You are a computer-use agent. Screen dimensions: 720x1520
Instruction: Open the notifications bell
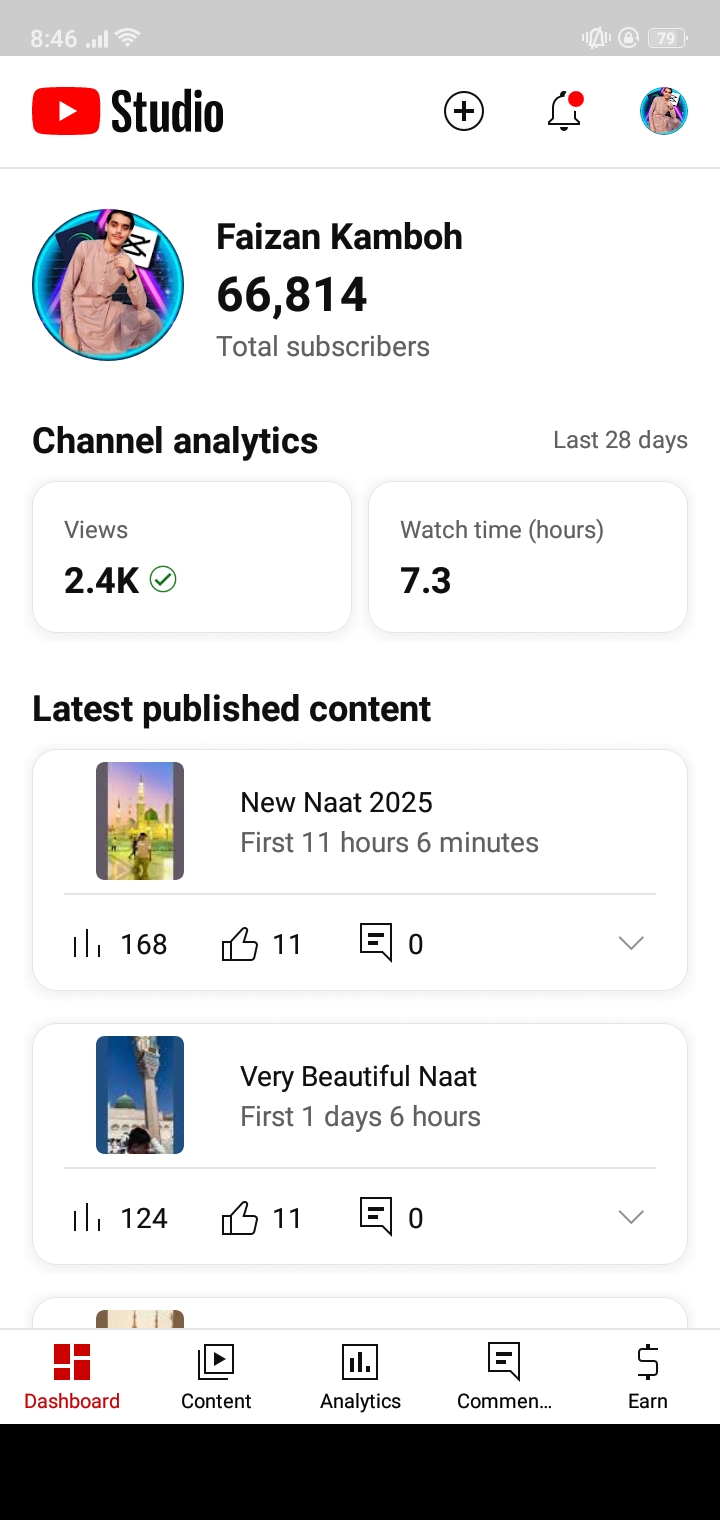(565, 111)
